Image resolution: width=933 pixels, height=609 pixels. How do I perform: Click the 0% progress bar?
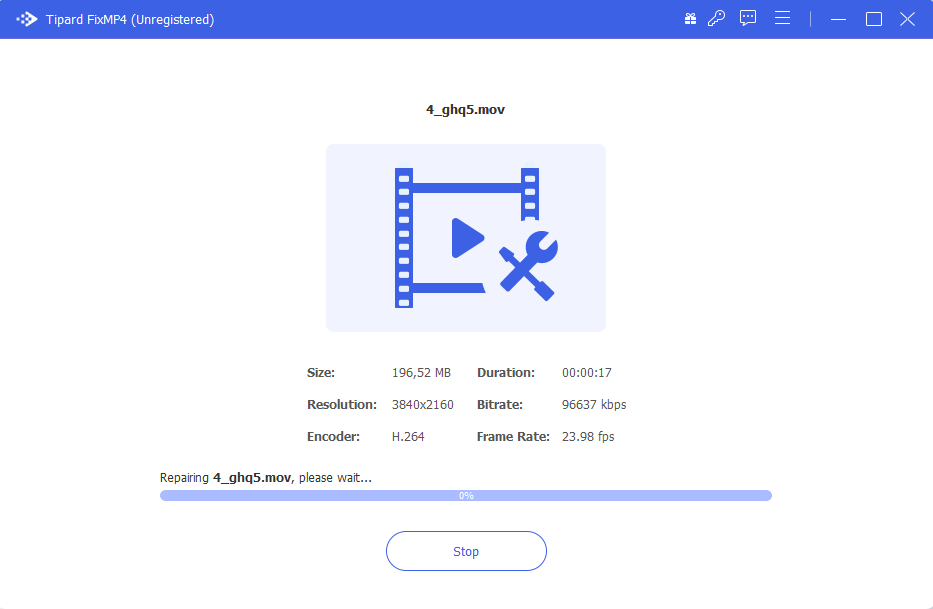(465, 495)
